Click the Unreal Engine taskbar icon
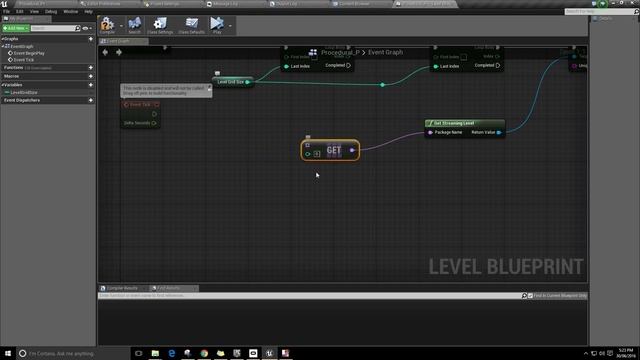Screen dimensions: 640x360 click(269, 353)
